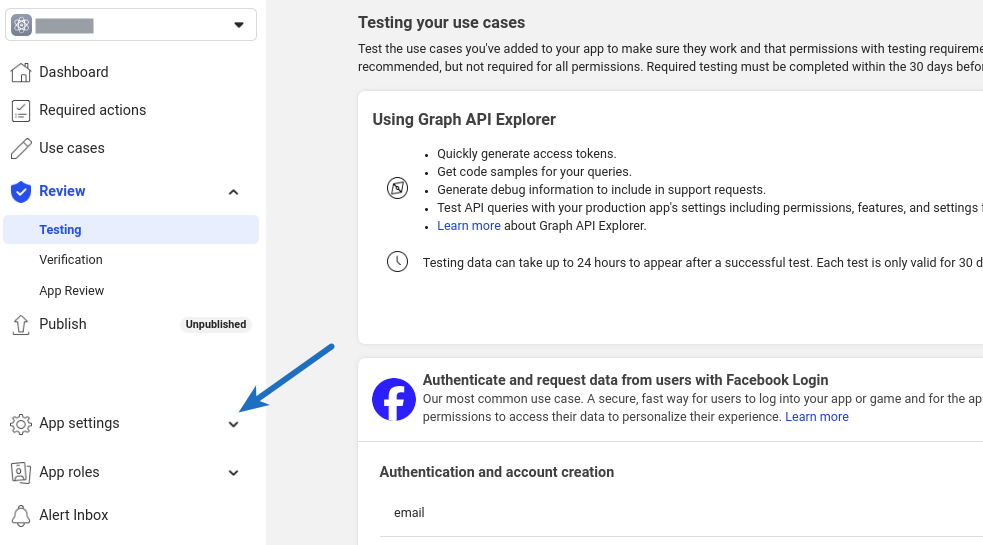Click the Facebook logo icon

point(394,399)
